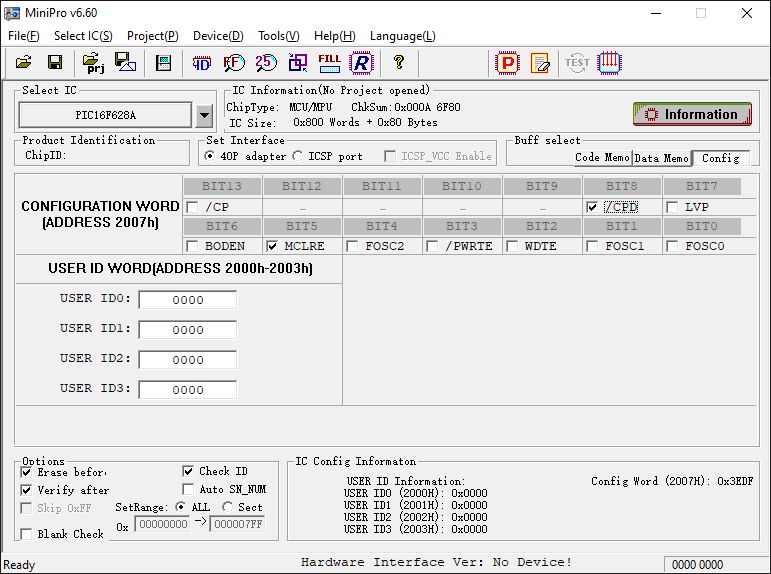
Task: Switch to the Code Memo tab
Action: [x=602, y=158]
